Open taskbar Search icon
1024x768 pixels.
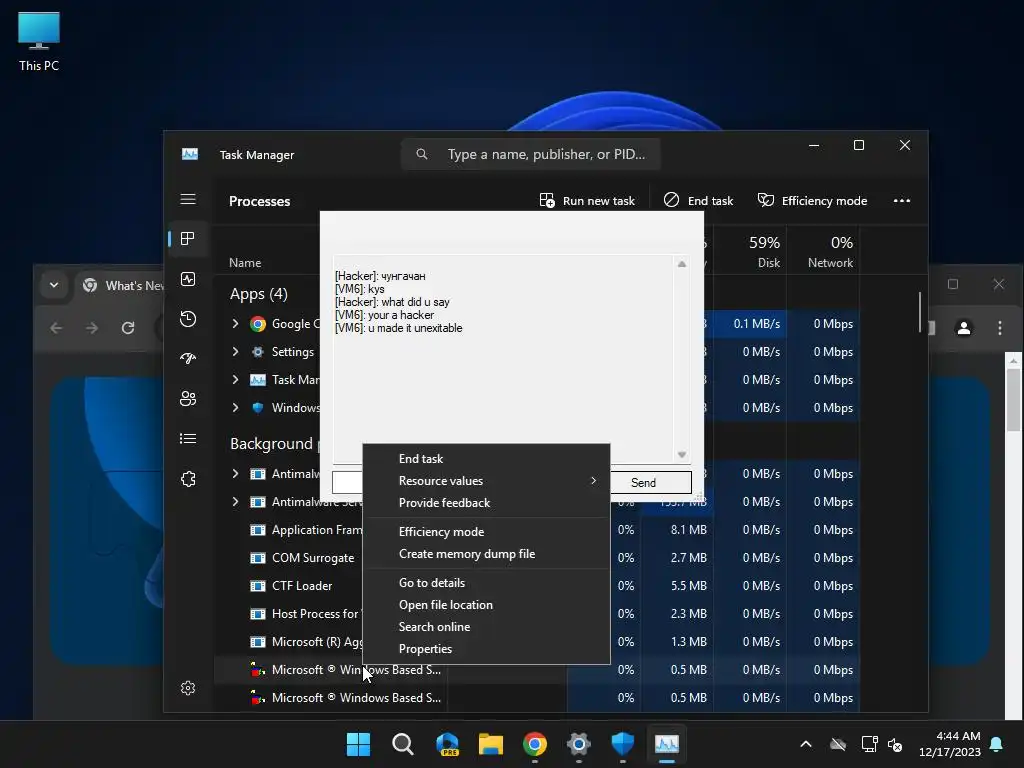[403, 744]
